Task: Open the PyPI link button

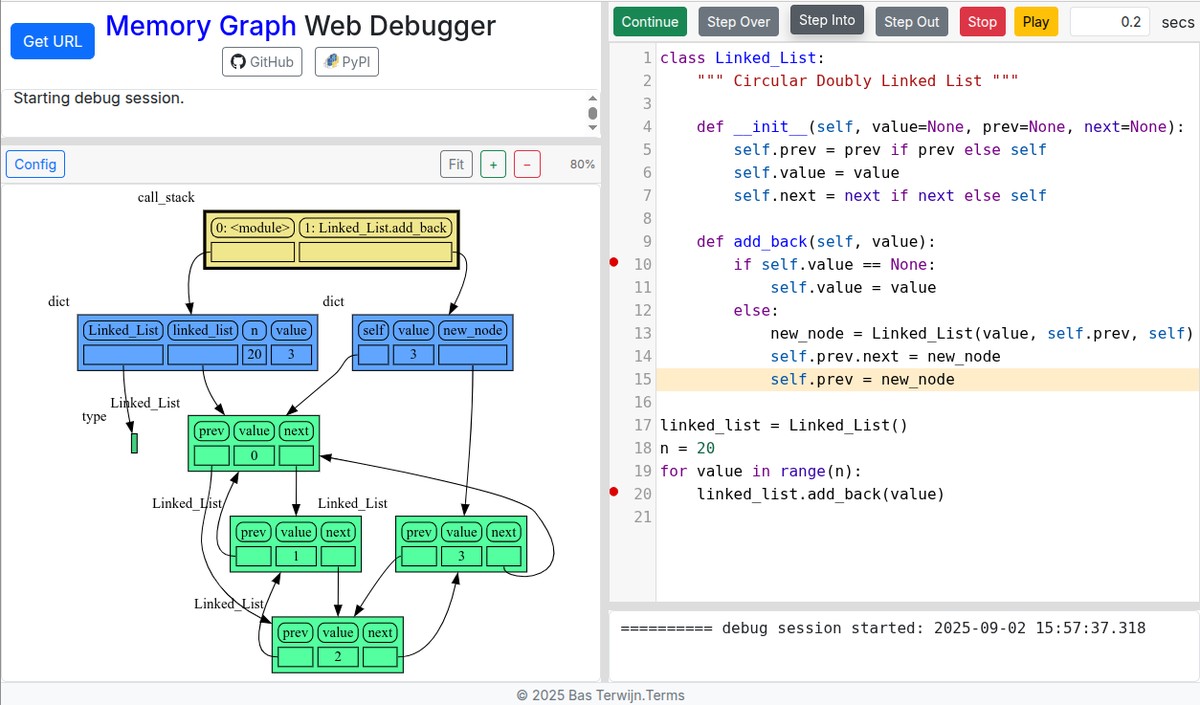Action: [x=346, y=62]
